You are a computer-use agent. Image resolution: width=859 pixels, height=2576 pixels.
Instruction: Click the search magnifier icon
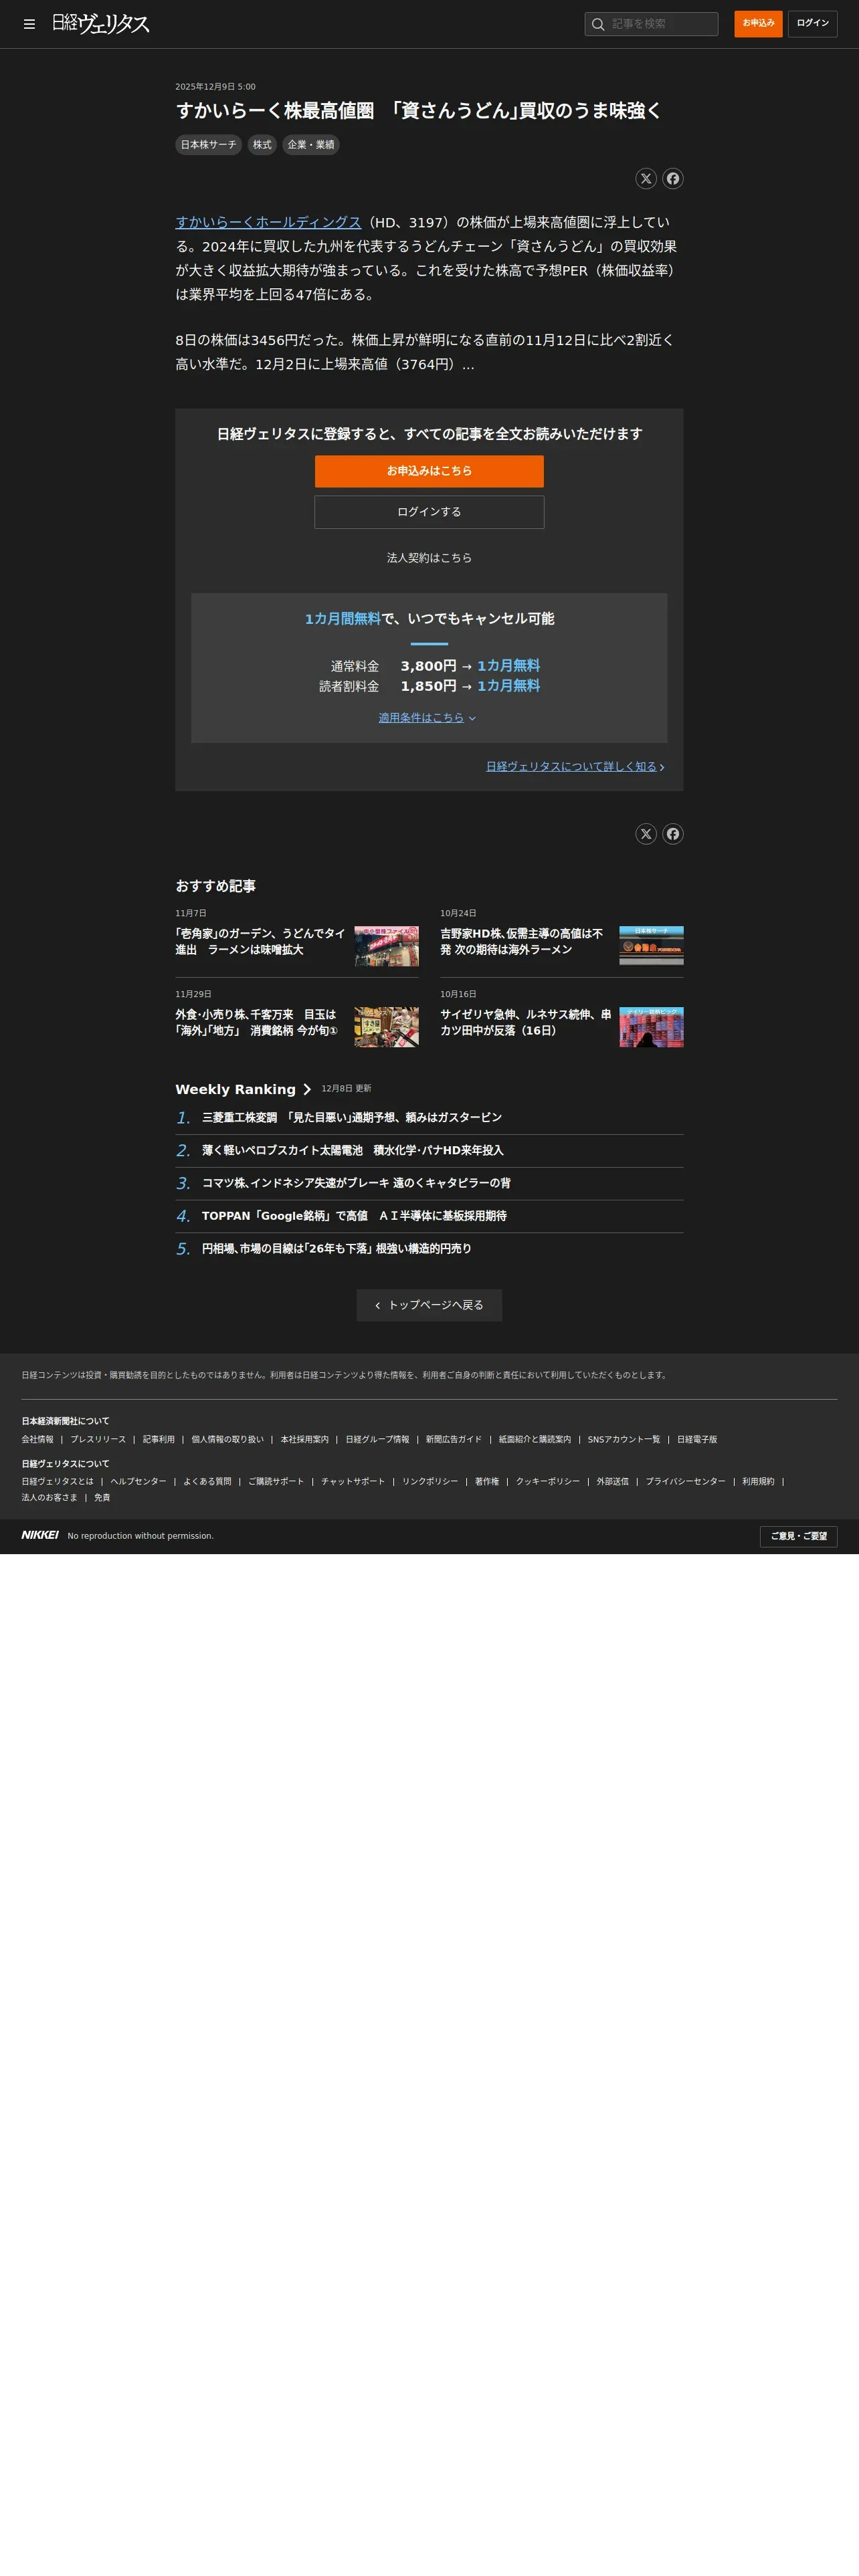tap(598, 24)
